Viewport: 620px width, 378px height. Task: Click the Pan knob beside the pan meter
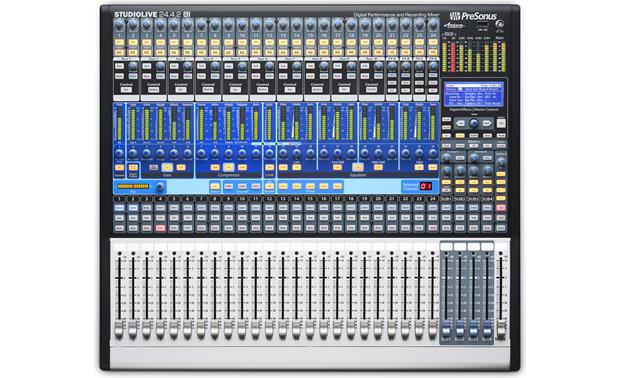tap(160, 187)
